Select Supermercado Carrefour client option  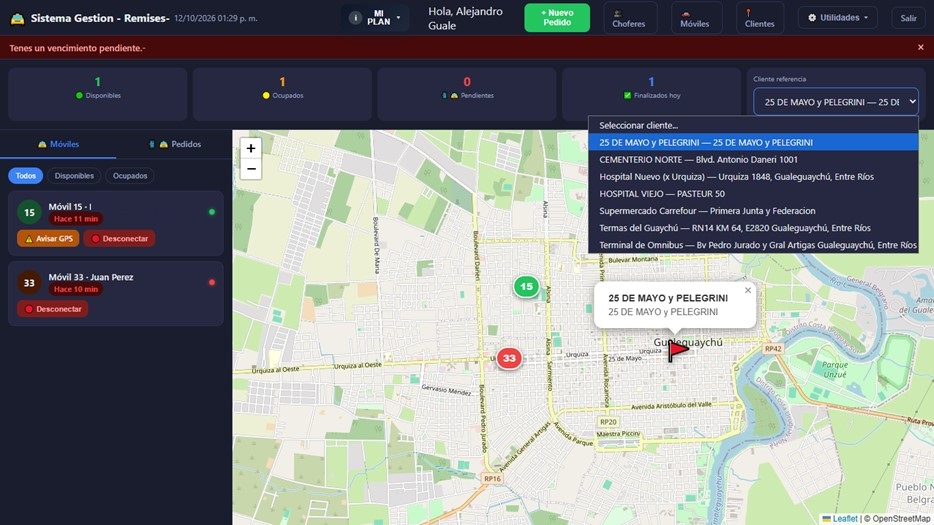tap(753, 211)
